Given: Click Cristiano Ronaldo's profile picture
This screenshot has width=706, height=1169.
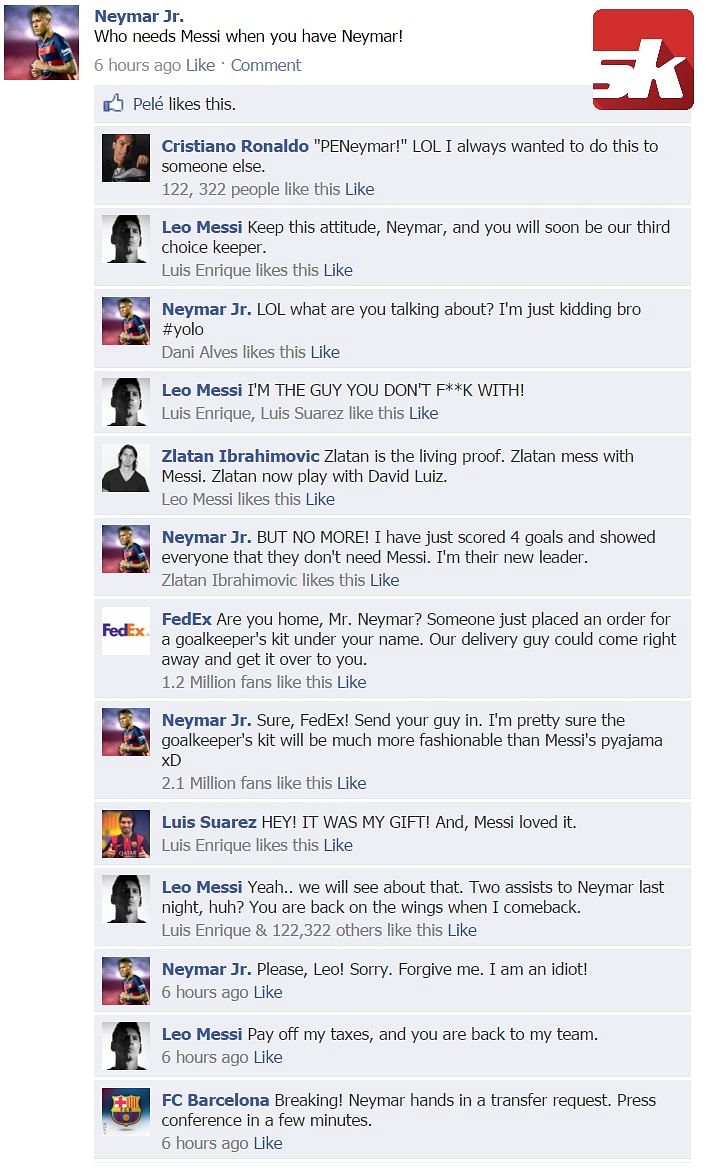Looking at the screenshot, I should click(126, 158).
